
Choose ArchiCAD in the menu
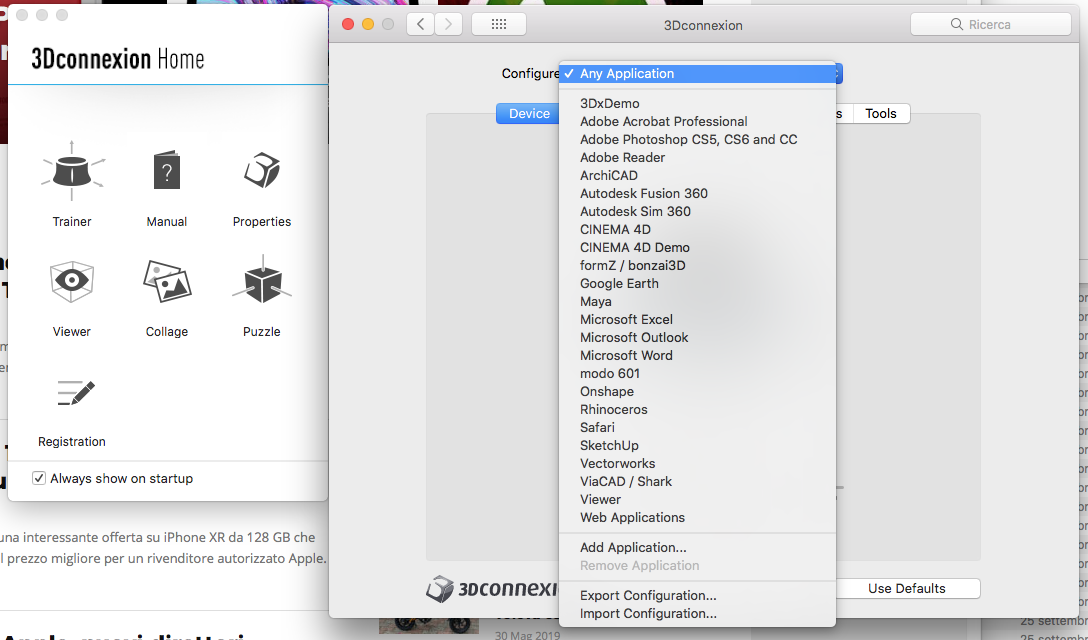697,176
